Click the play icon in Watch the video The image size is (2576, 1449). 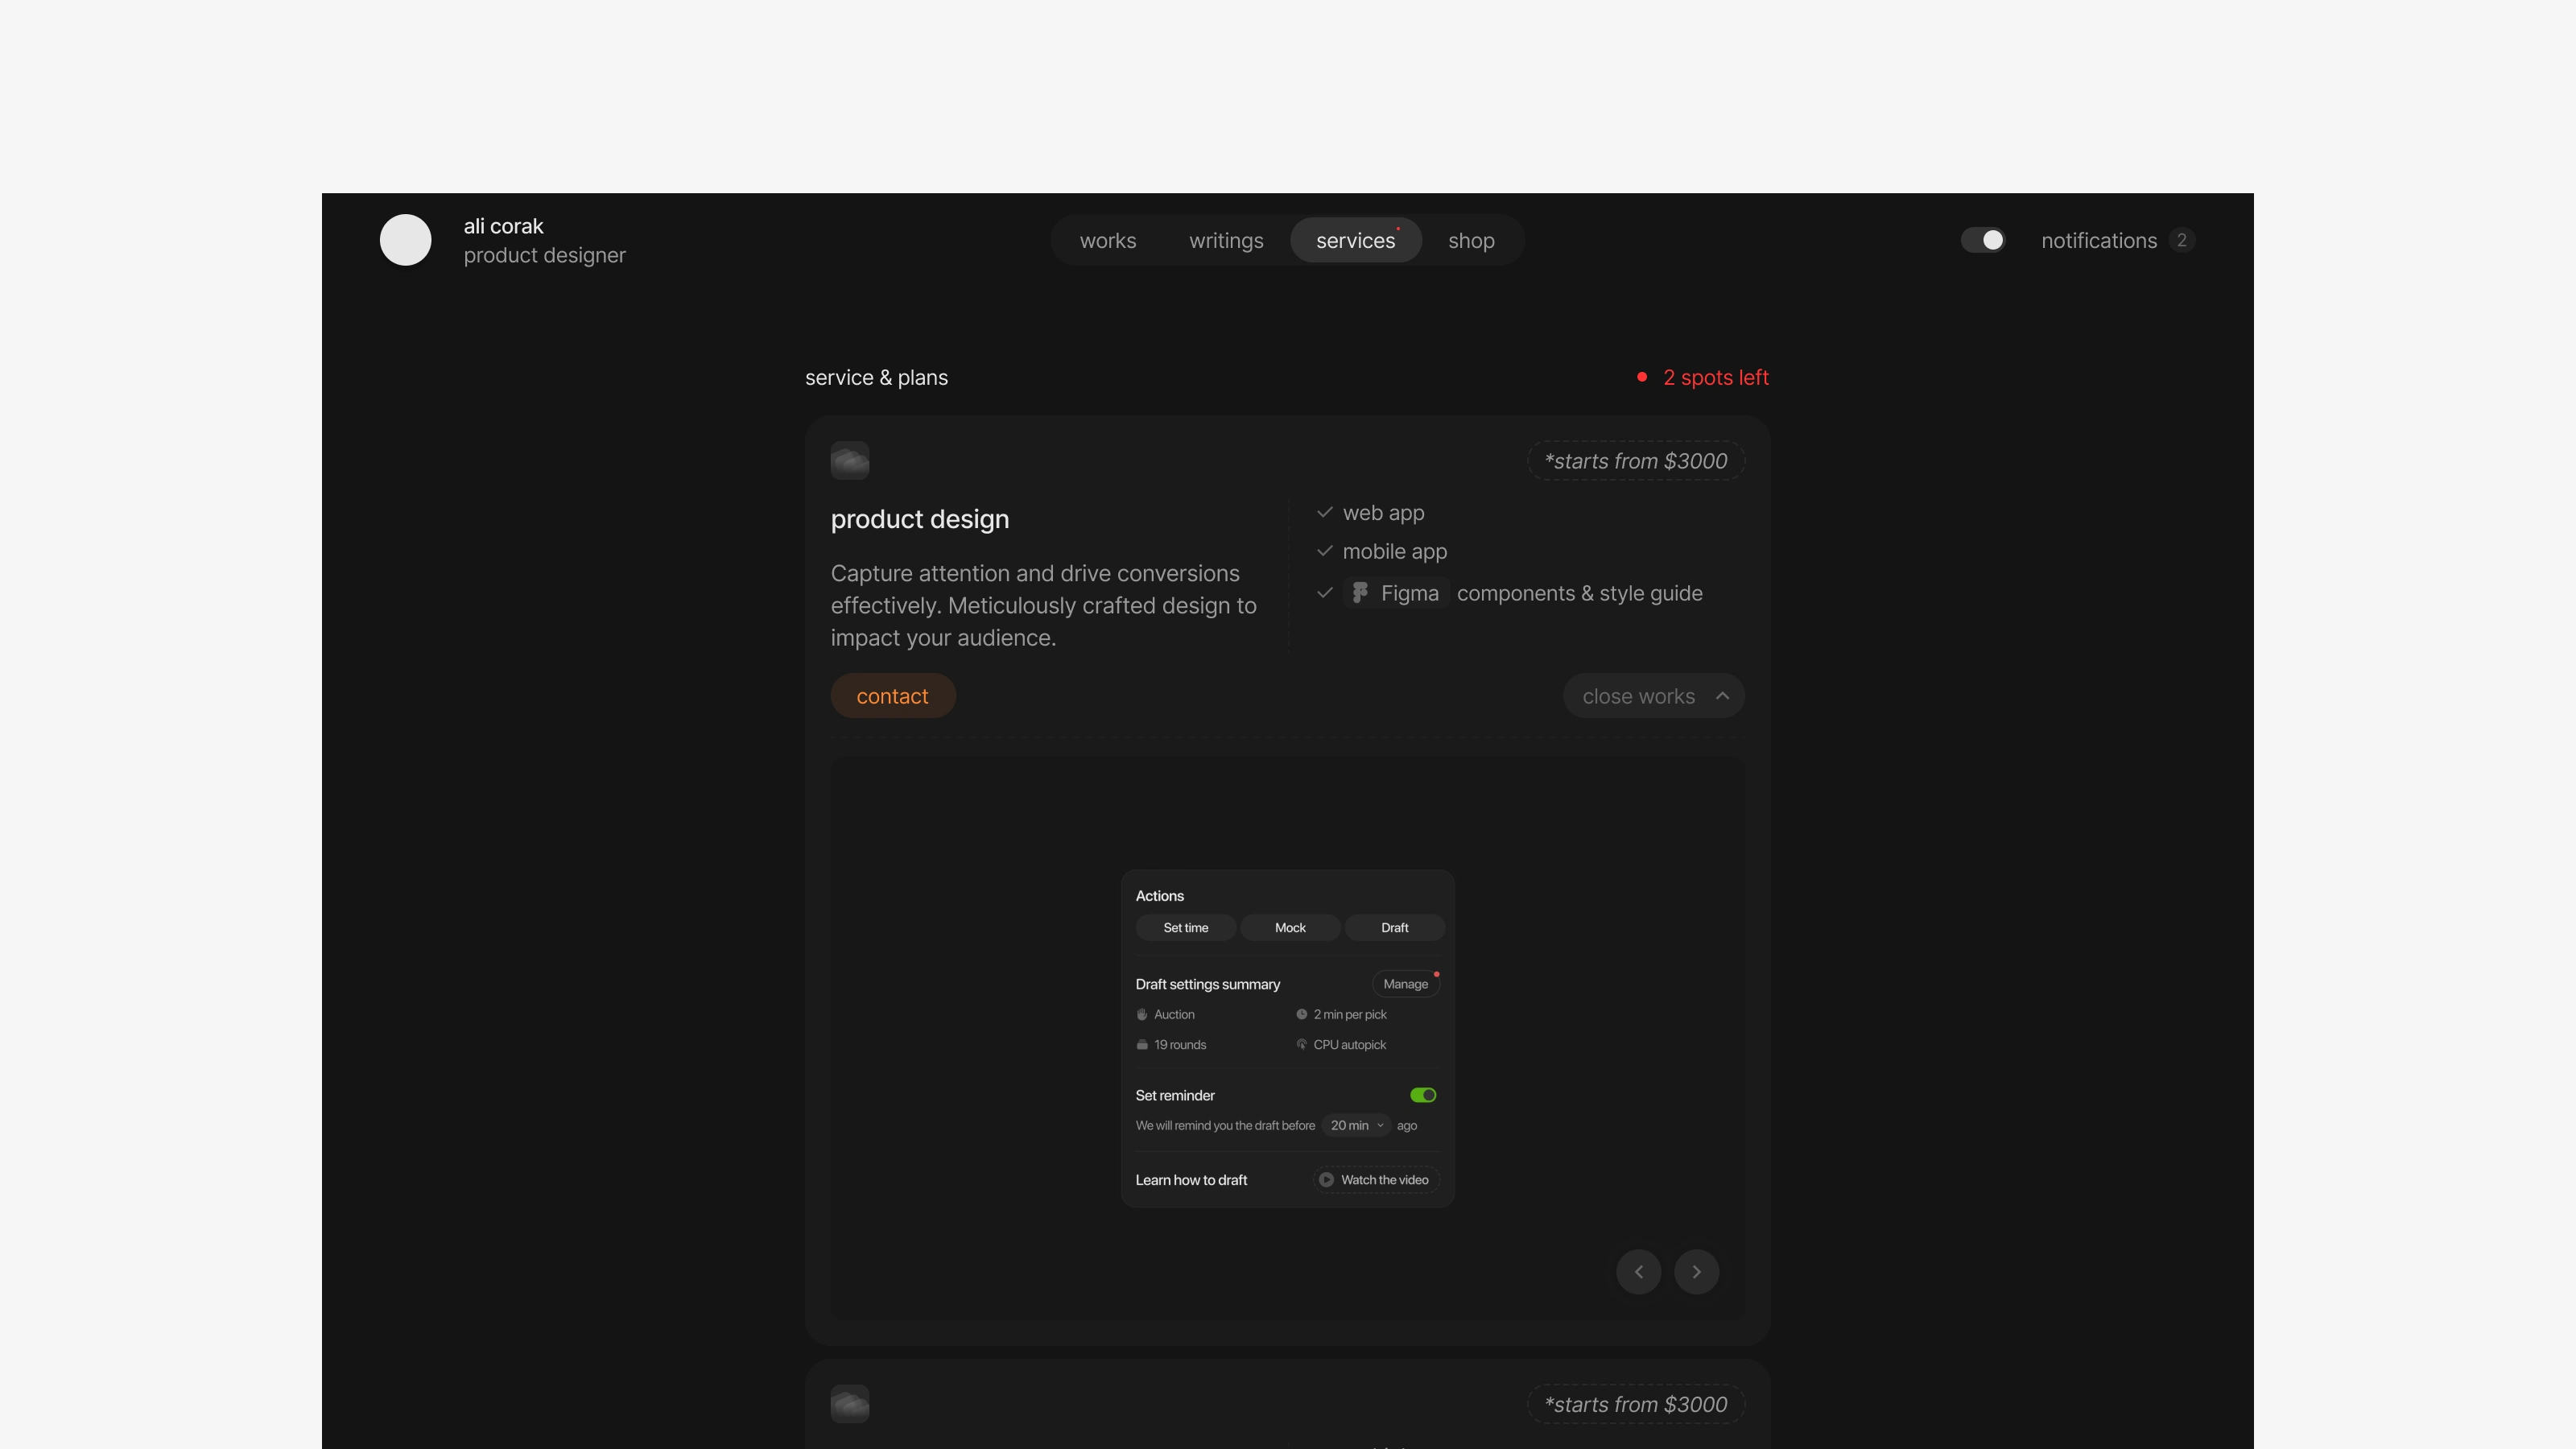click(1325, 1180)
